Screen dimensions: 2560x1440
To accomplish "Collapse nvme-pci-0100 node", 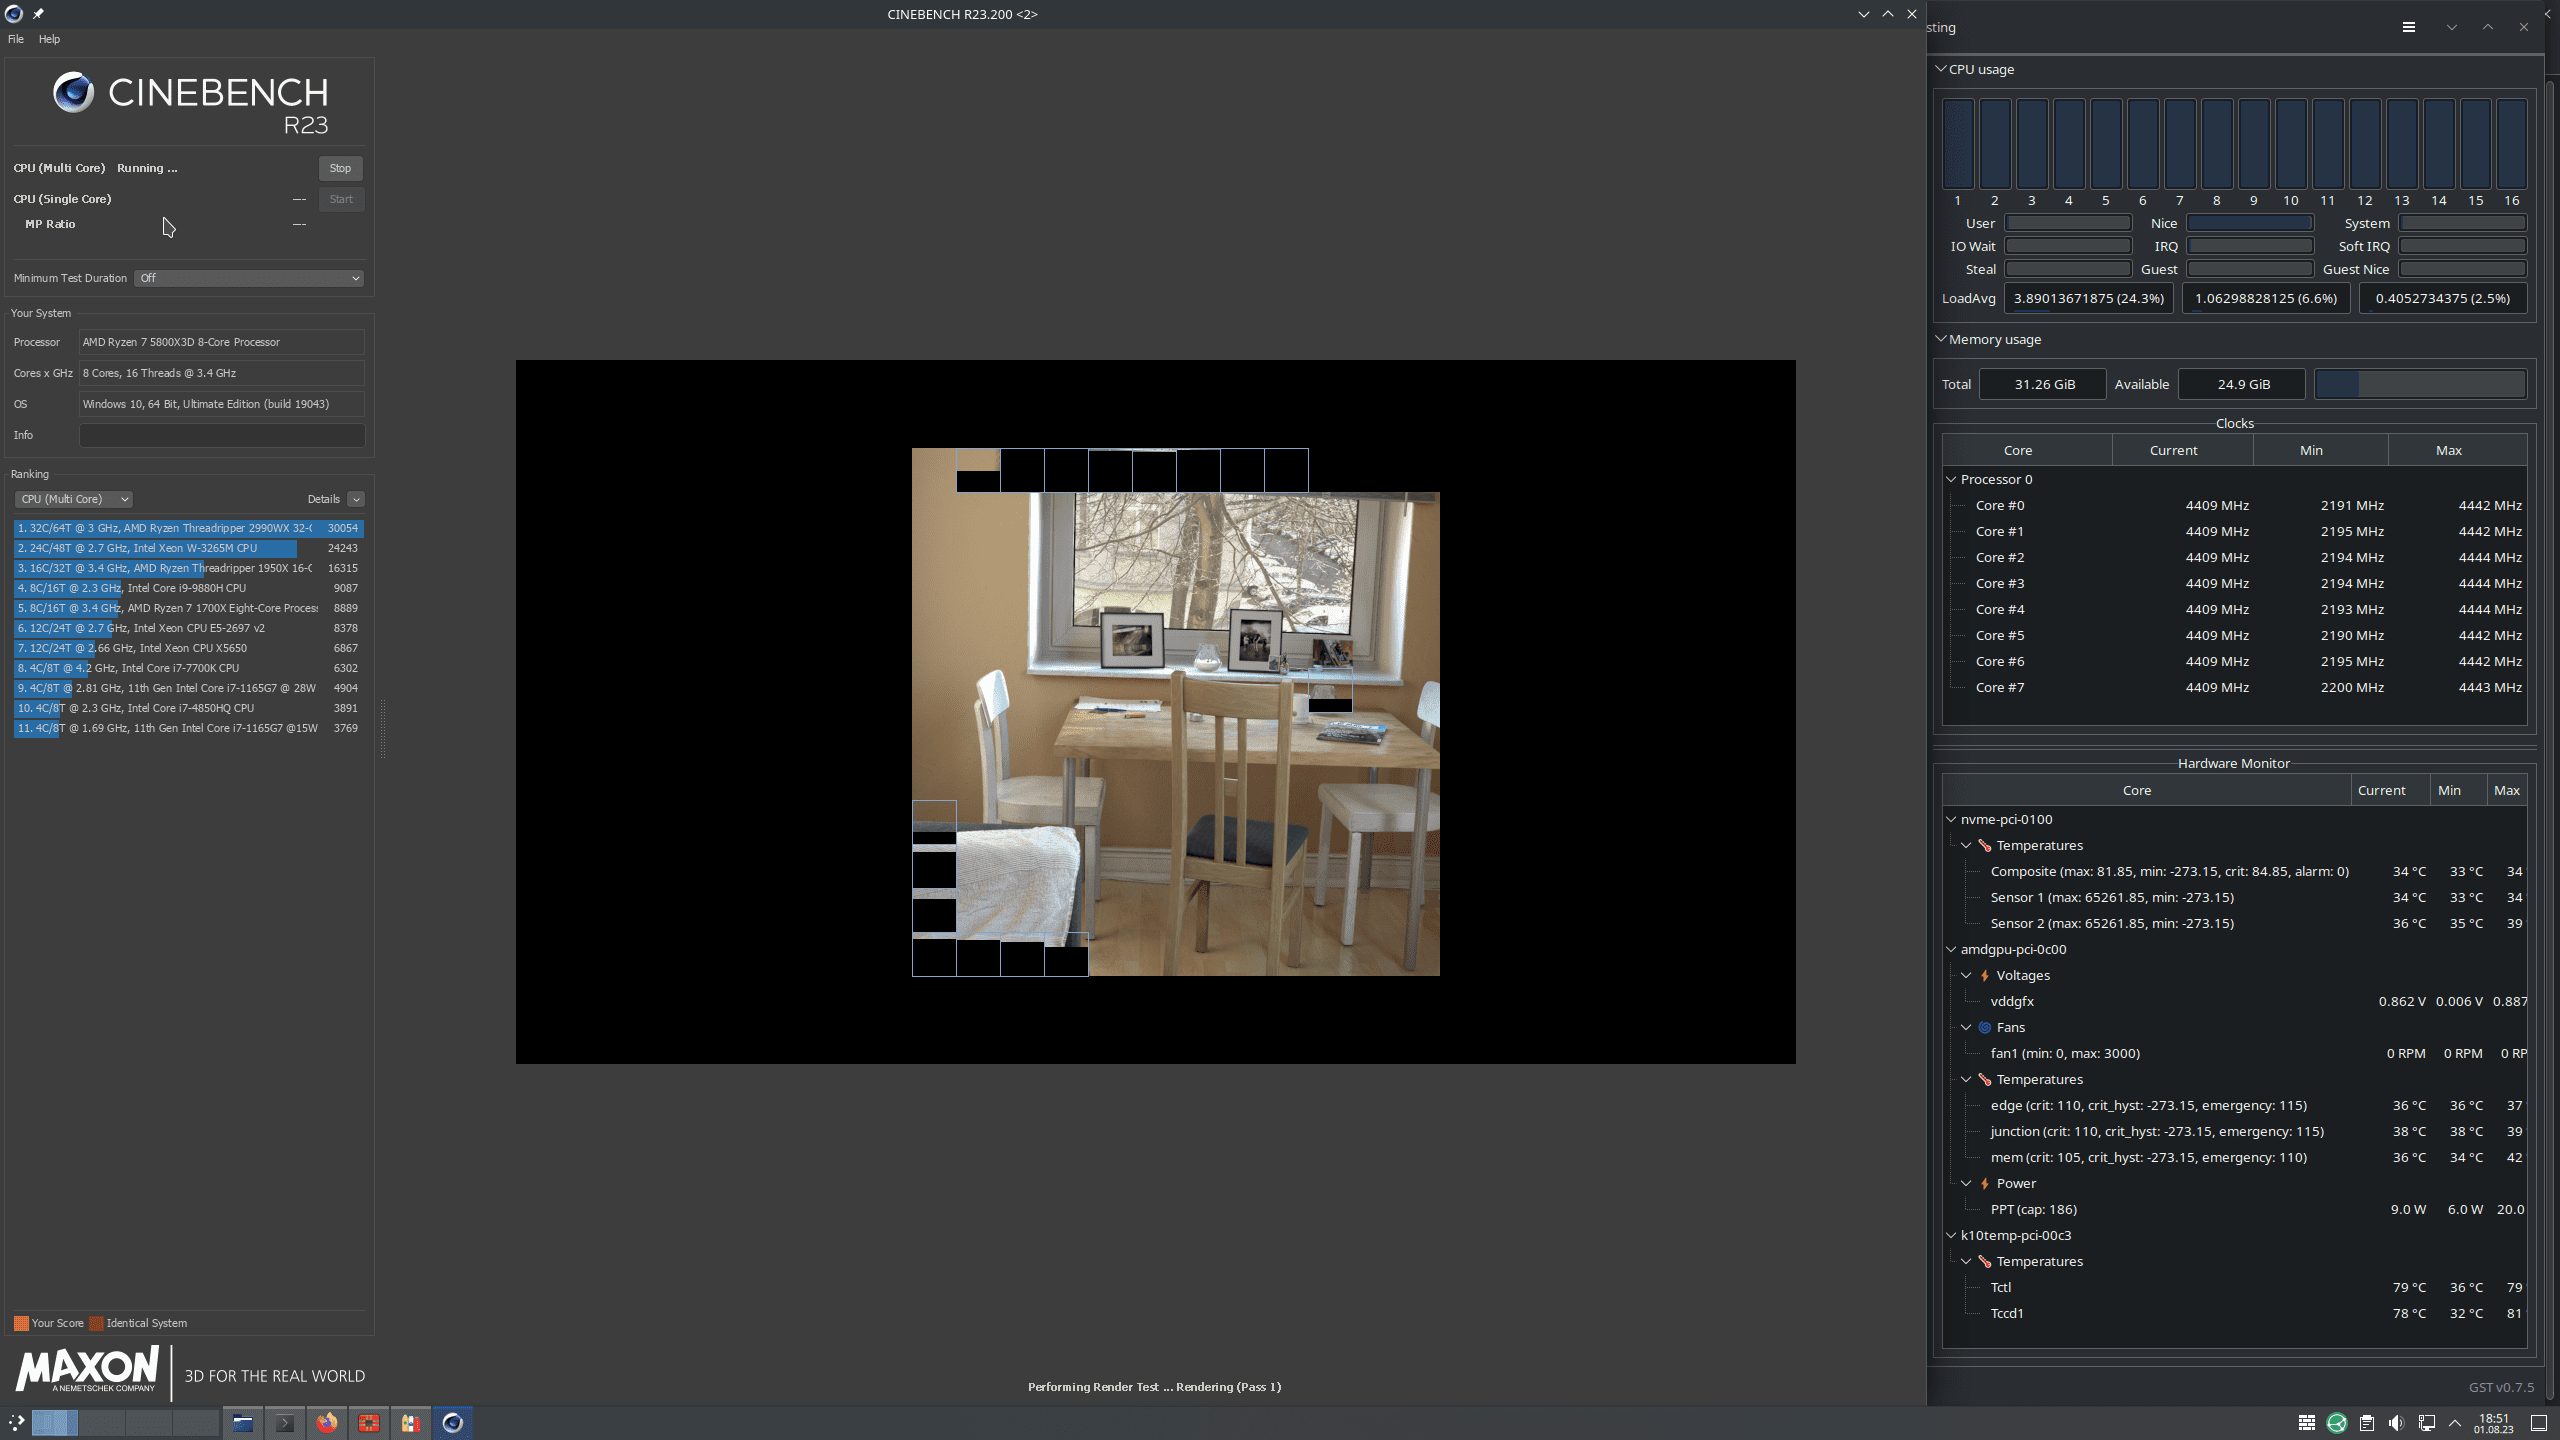I will pyautogui.click(x=1951, y=819).
